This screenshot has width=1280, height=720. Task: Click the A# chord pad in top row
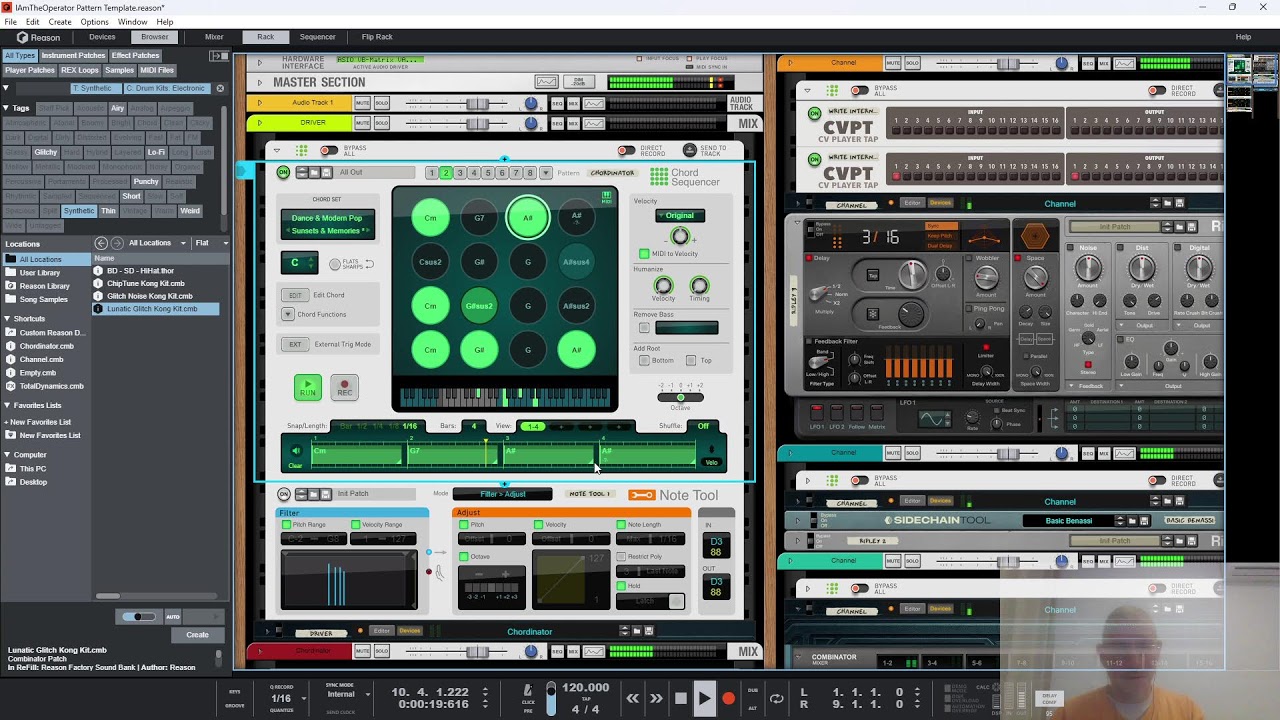pos(528,218)
